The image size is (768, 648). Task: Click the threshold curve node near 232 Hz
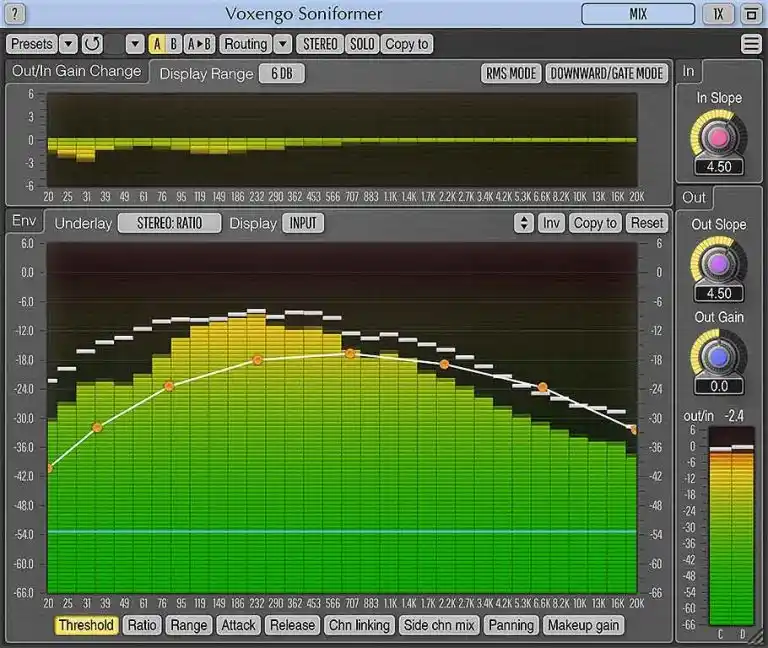point(258,360)
